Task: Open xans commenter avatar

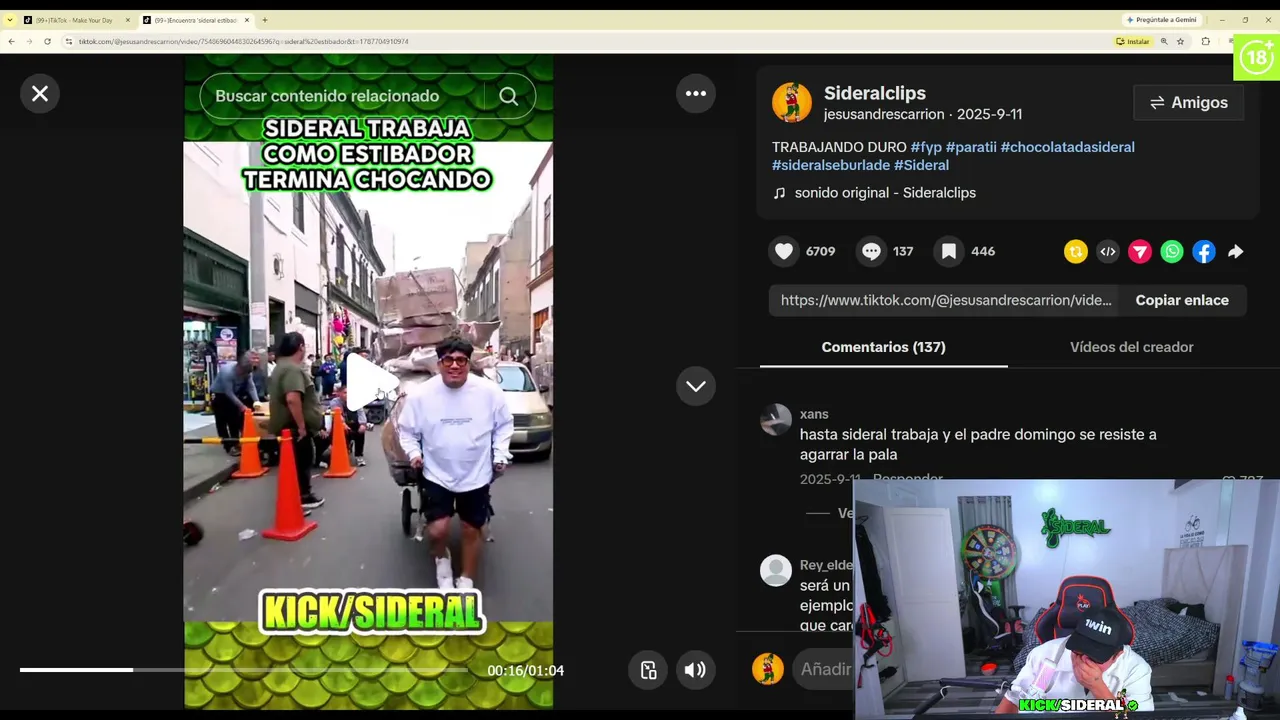Action: (776, 420)
